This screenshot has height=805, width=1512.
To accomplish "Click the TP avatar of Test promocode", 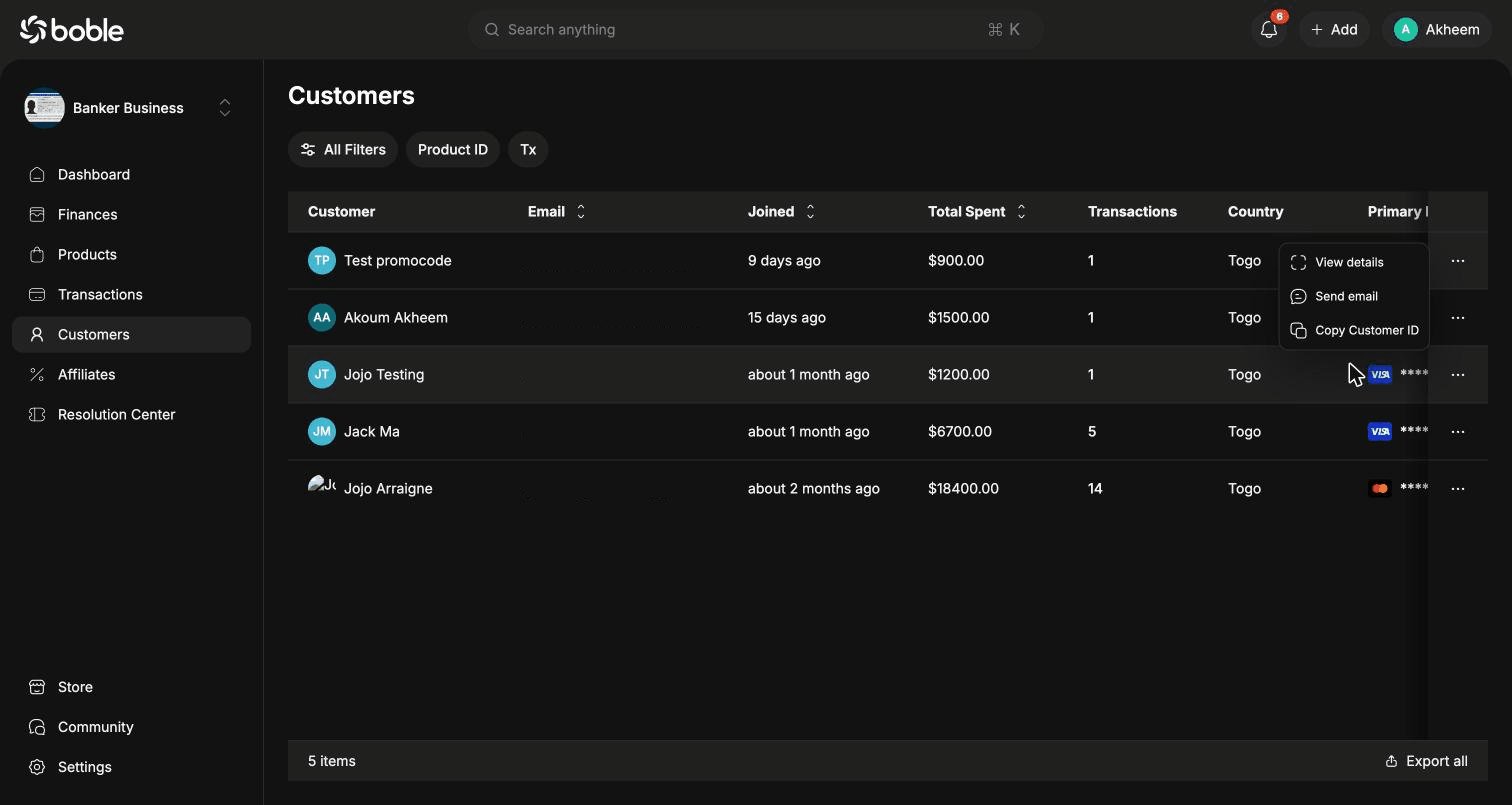I will click(322, 260).
